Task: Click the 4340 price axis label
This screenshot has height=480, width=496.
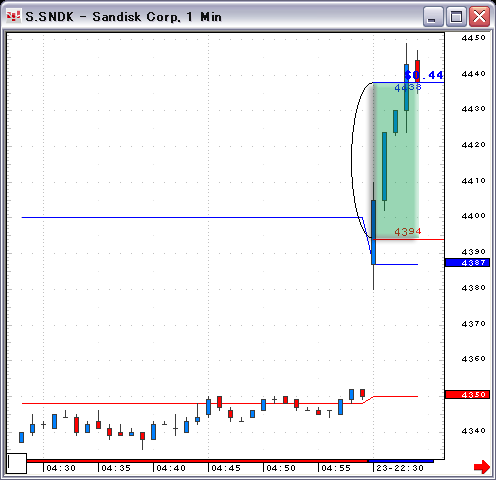Action: tap(473, 431)
